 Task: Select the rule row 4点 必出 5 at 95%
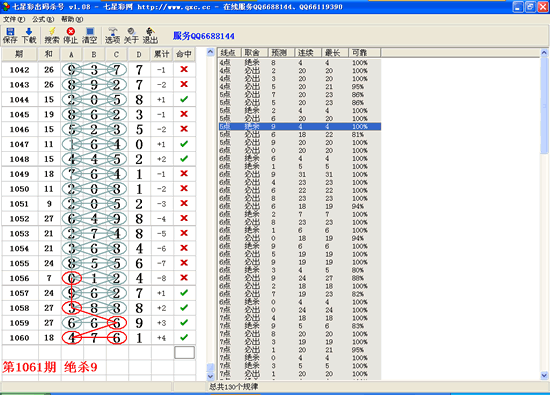point(300,87)
